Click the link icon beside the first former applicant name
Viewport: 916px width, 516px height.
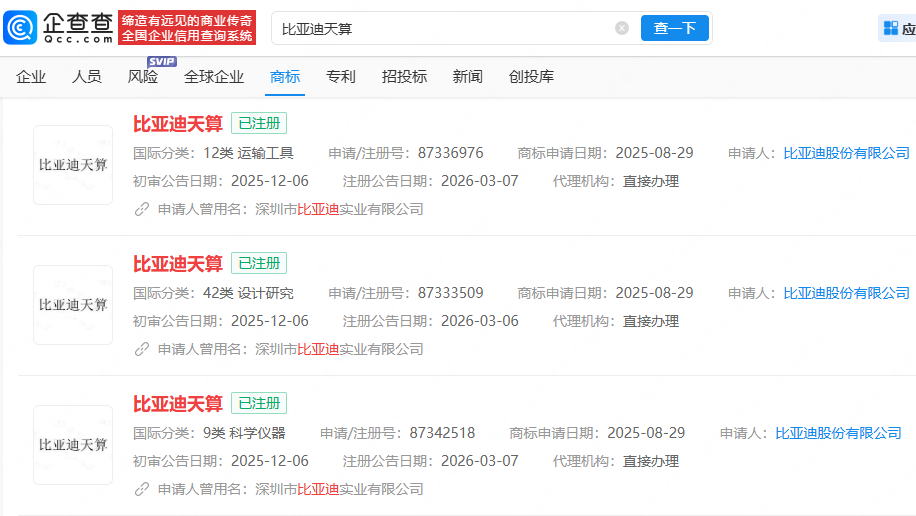pos(142,209)
